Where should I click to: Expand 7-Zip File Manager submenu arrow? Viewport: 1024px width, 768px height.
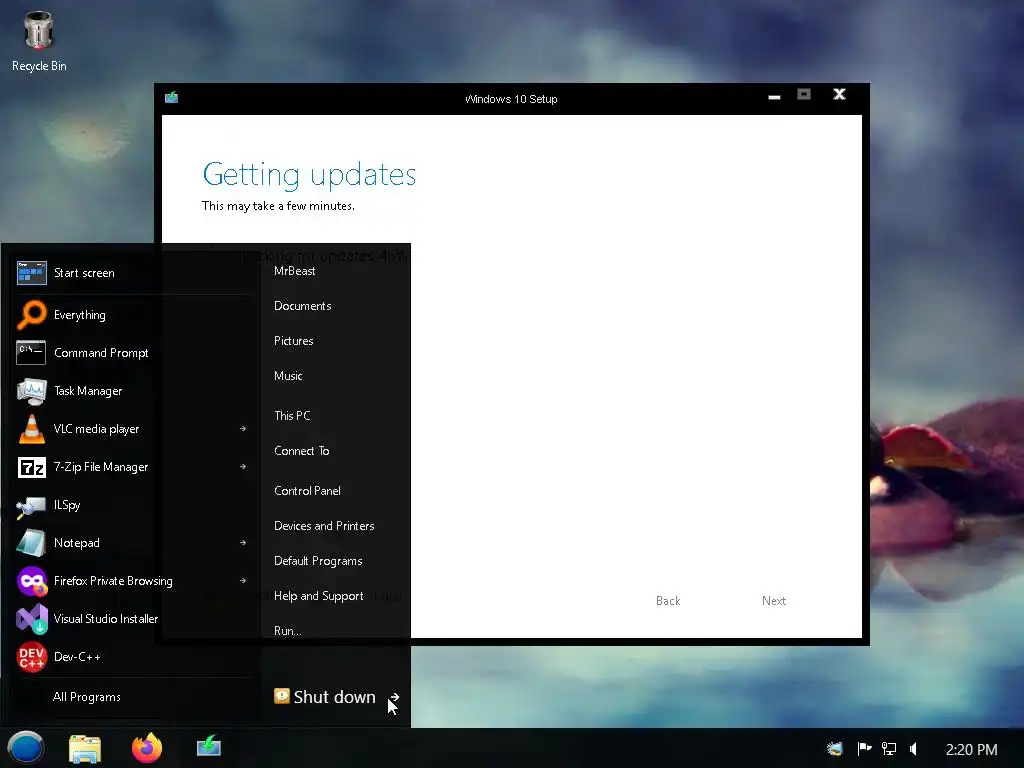click(243, 467)
